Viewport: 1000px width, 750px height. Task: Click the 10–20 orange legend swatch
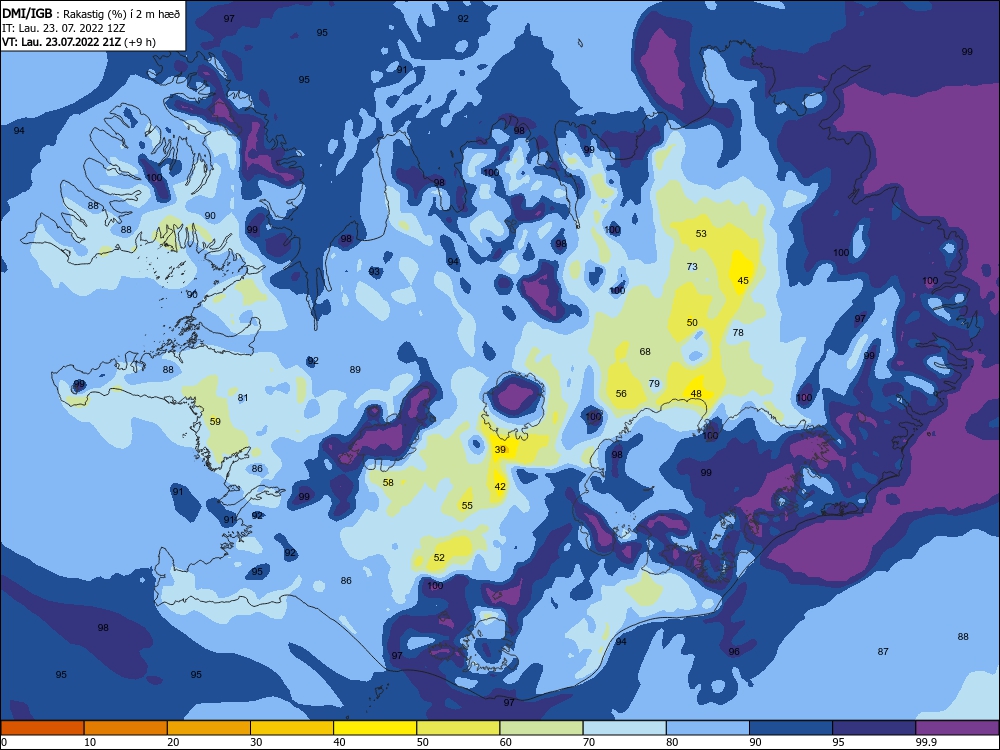click(x=126, y=728)
